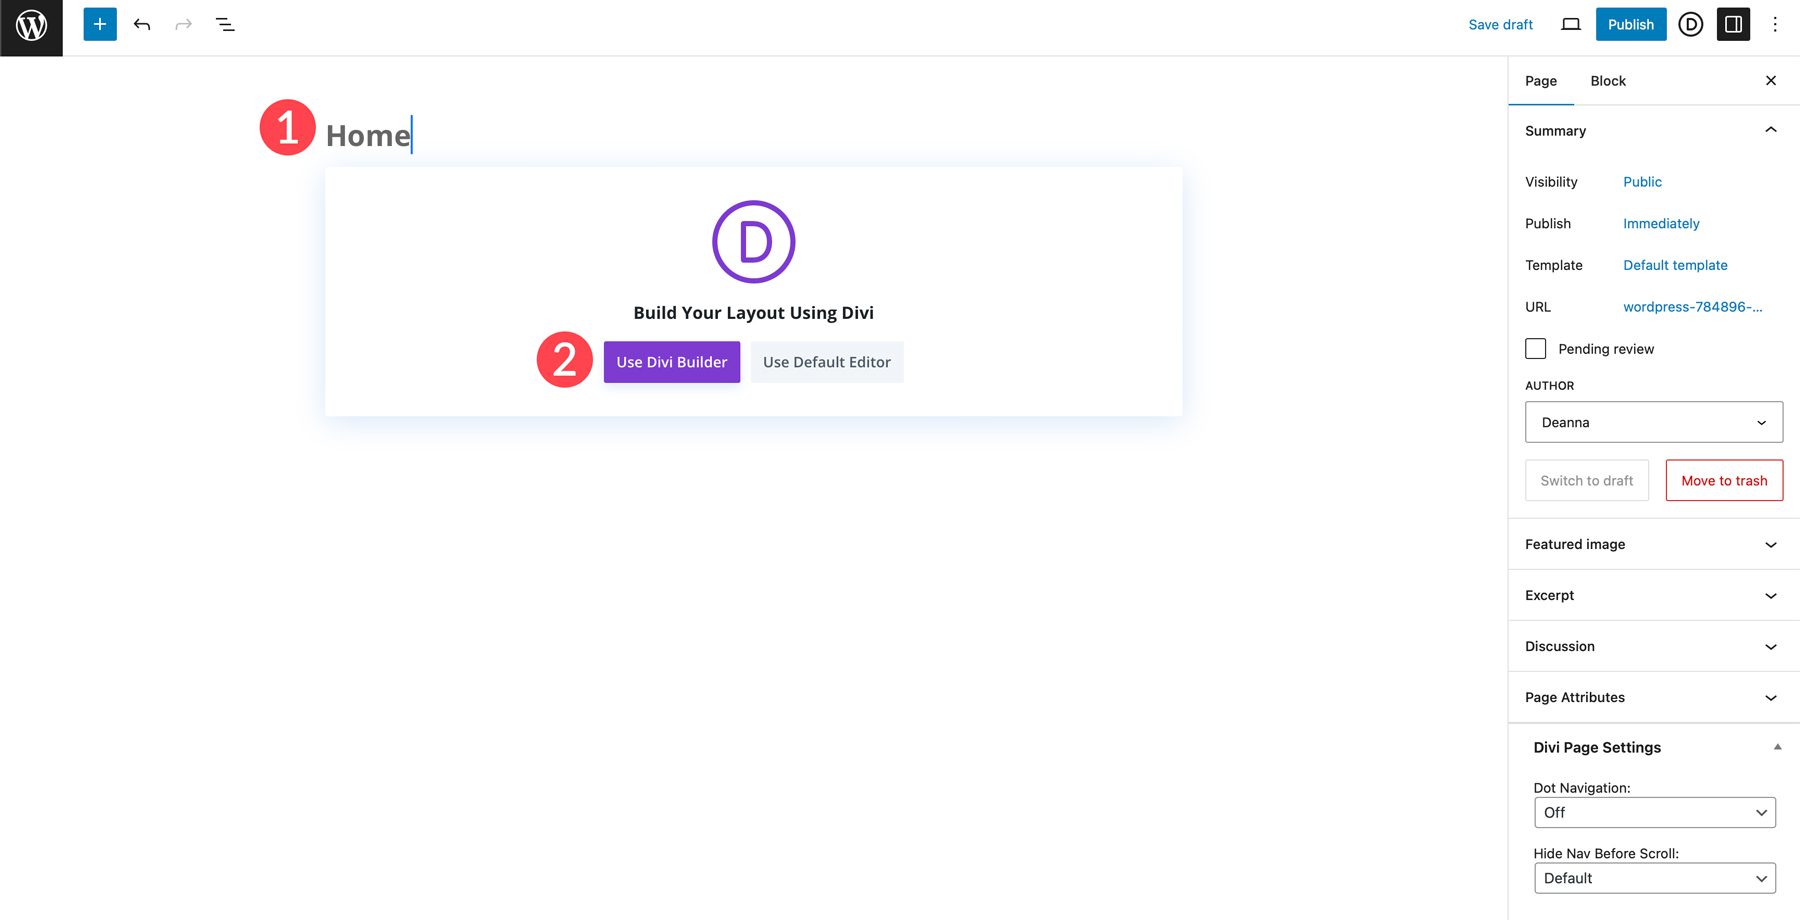Open the three-dot Options menu icon
Viewport: 1800px width, 920px height.
[x=1775, y=24]
